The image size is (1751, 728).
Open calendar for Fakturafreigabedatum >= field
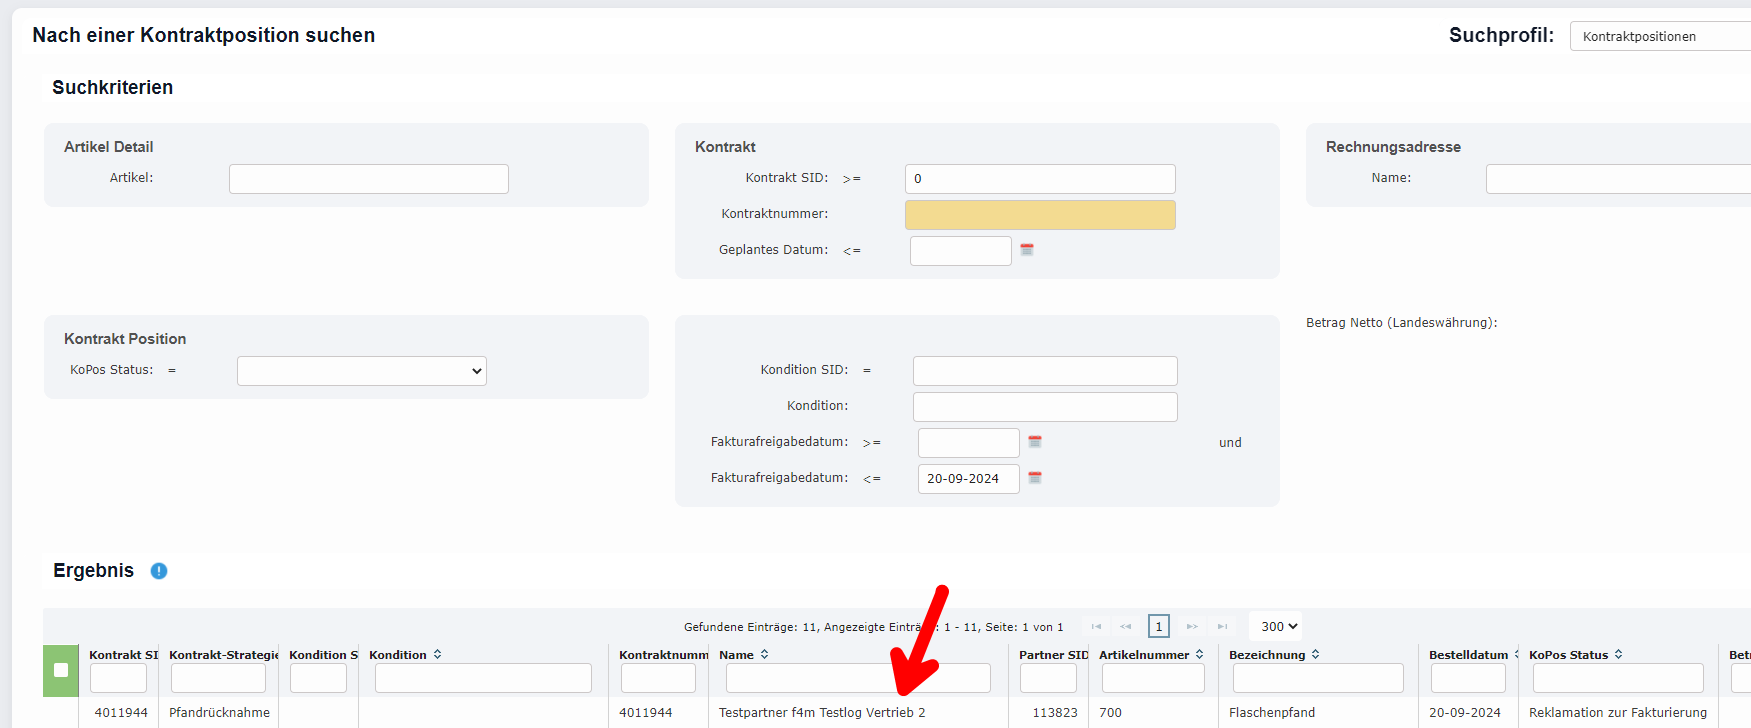point(1035,442)
